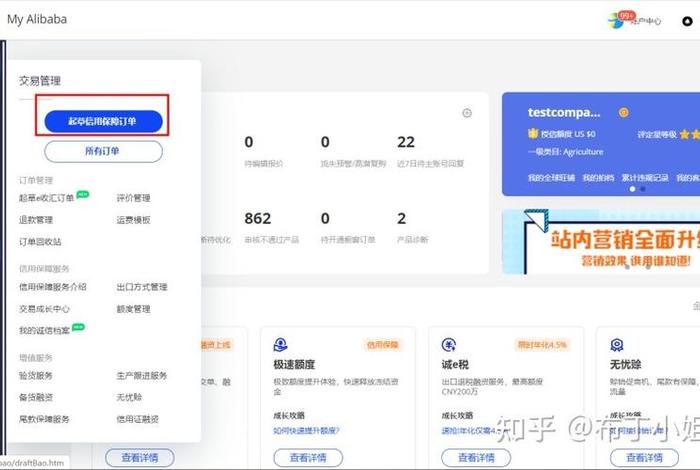The width and height of the screenshot is (700, 470).
Task: Select 额度管理 menu entry
Action: [133, 308]
